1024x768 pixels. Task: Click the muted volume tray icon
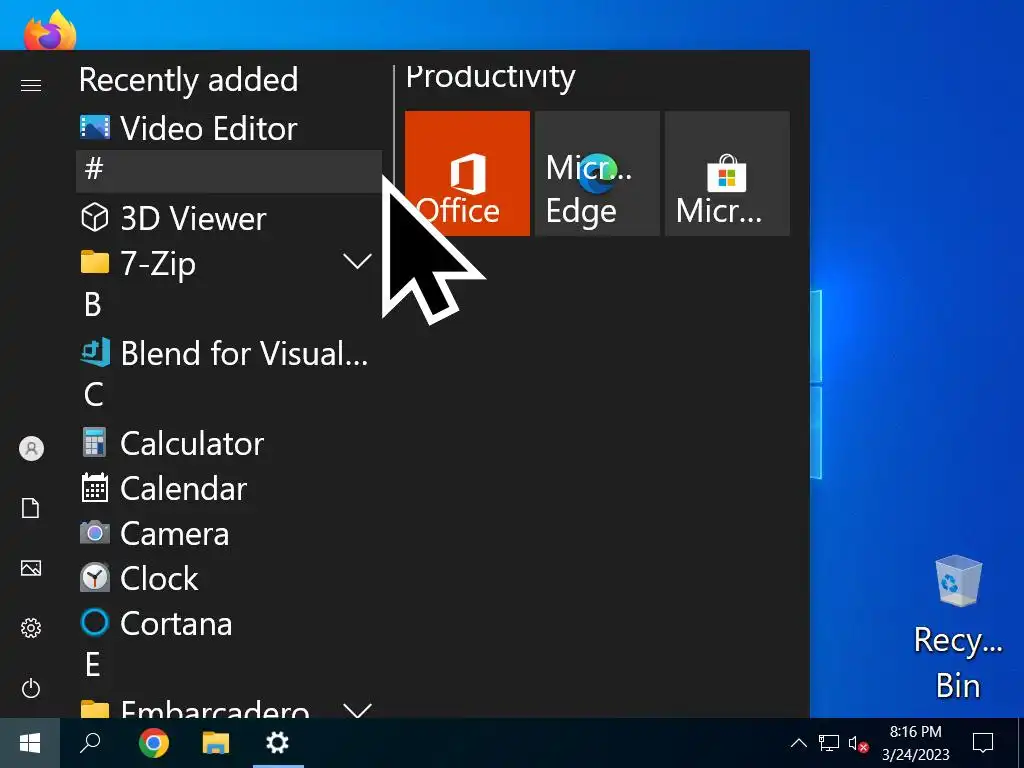[858, 743]
